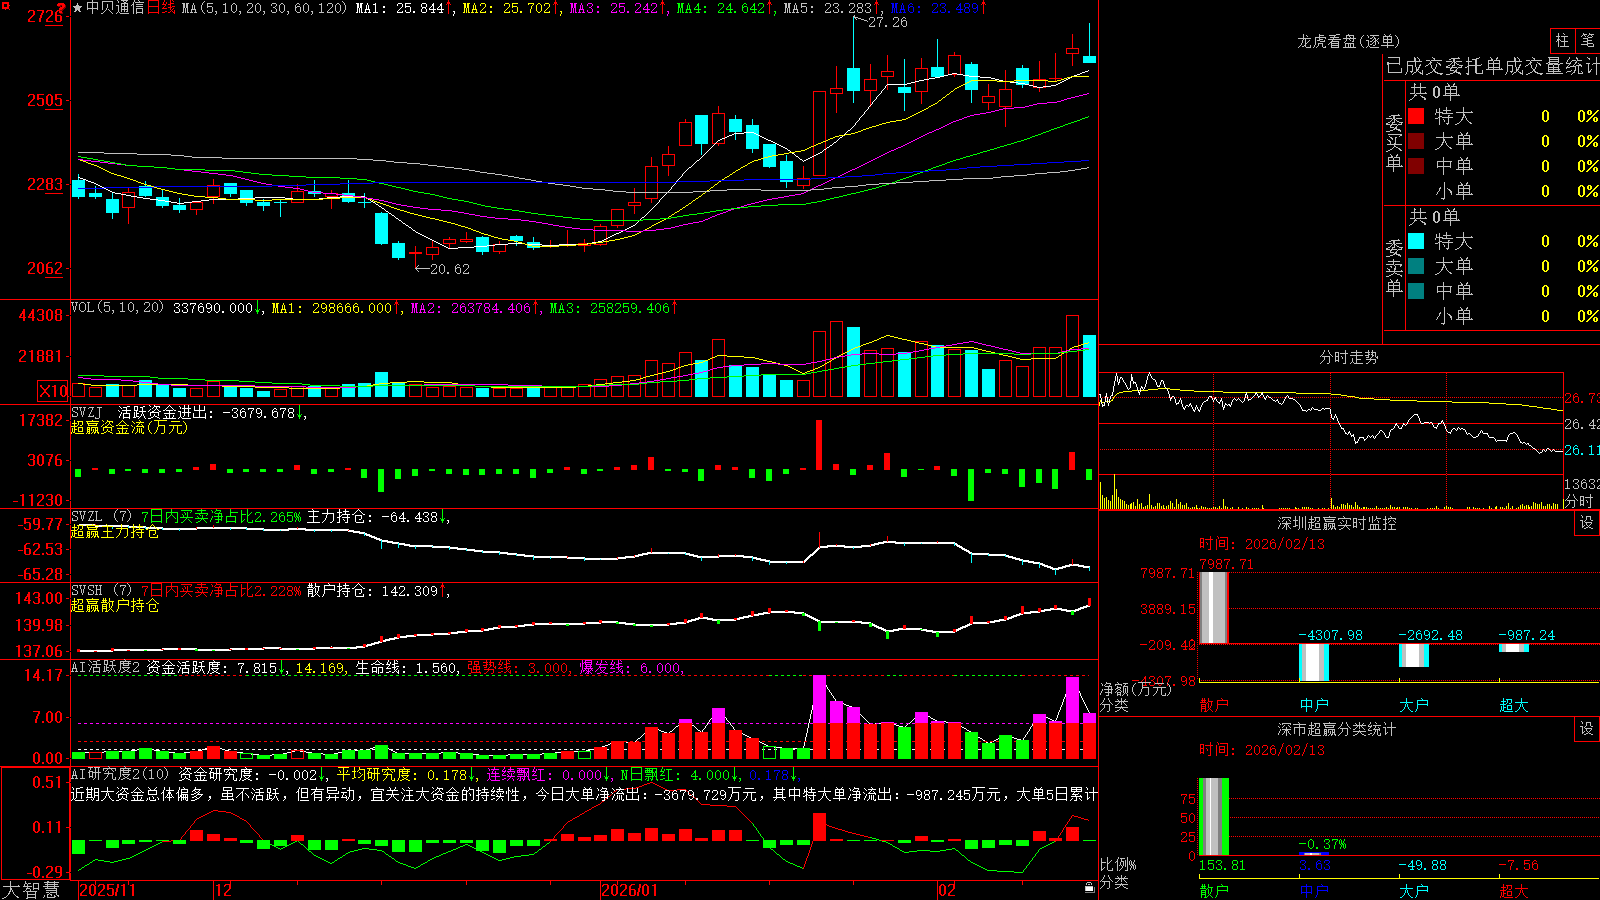Click the 委卖单 vertical label
Viewport: 1600px width, 900px height.
pos(1394,268)
